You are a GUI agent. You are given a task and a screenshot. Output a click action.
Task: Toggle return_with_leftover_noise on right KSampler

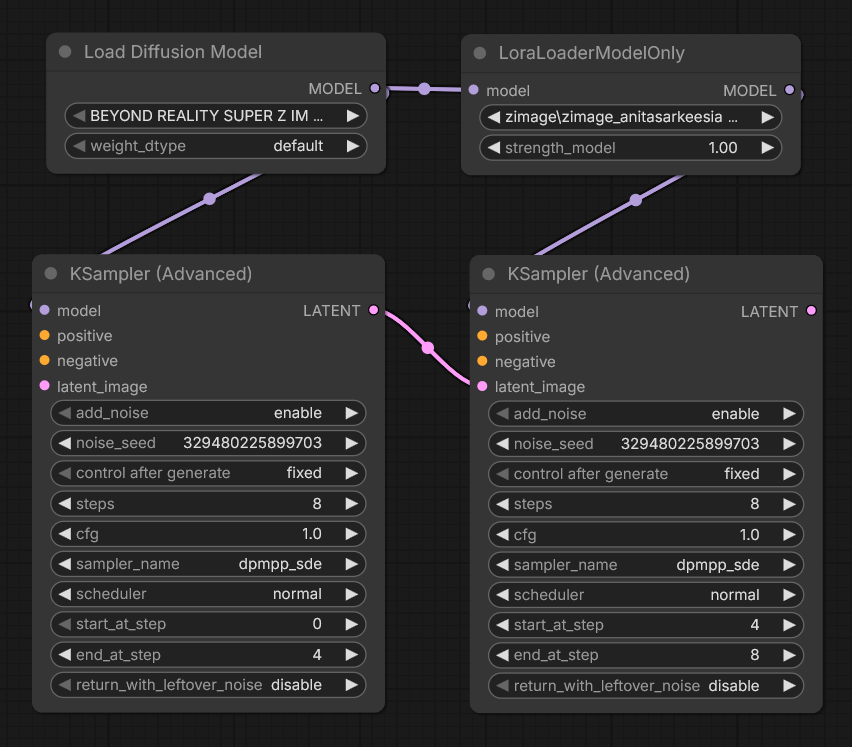(x=646, y=686)
